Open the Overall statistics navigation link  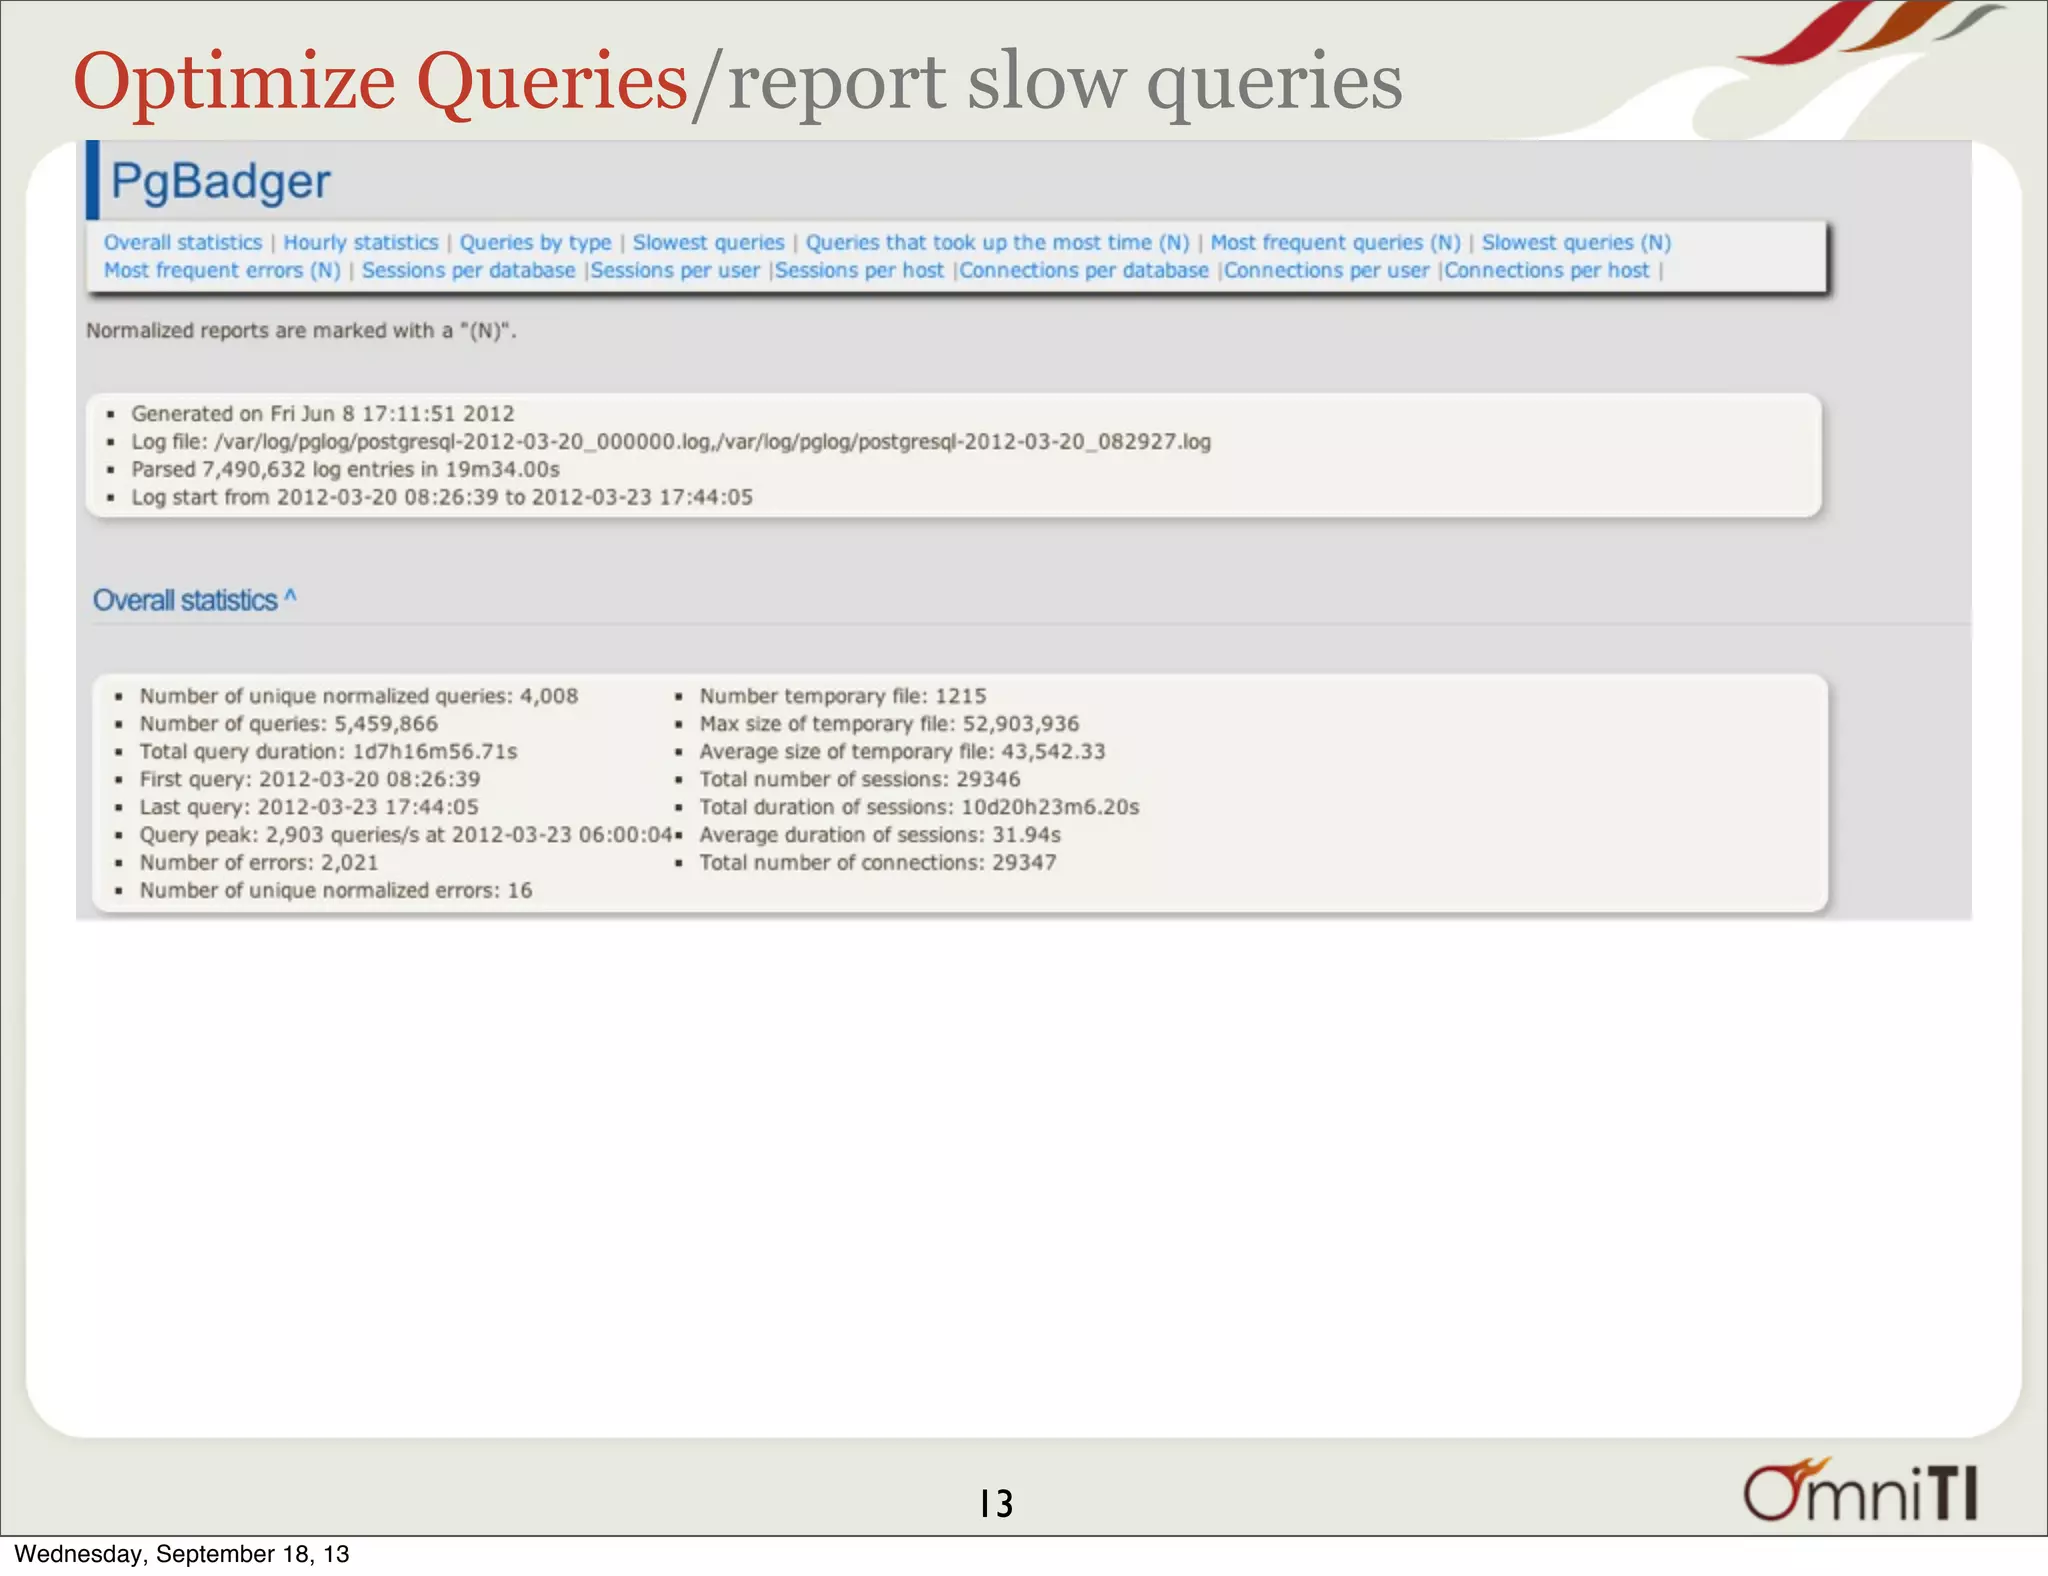(183, 243)
